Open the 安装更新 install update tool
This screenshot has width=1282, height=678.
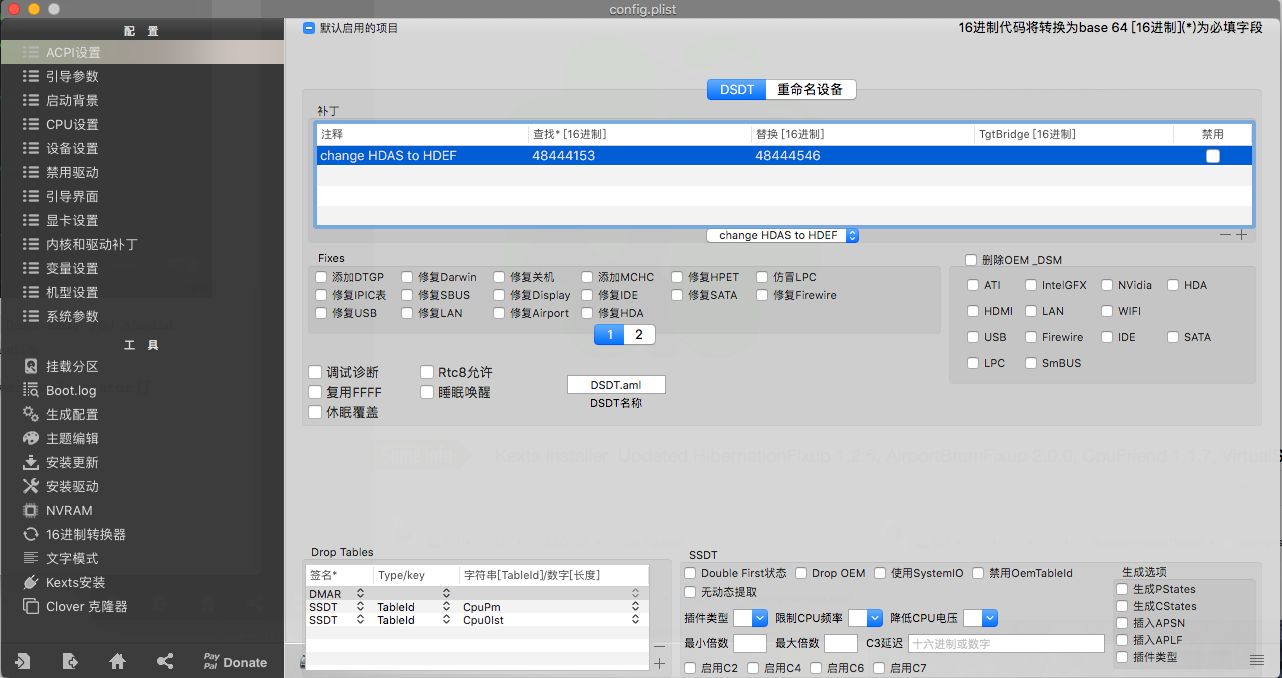72,462
